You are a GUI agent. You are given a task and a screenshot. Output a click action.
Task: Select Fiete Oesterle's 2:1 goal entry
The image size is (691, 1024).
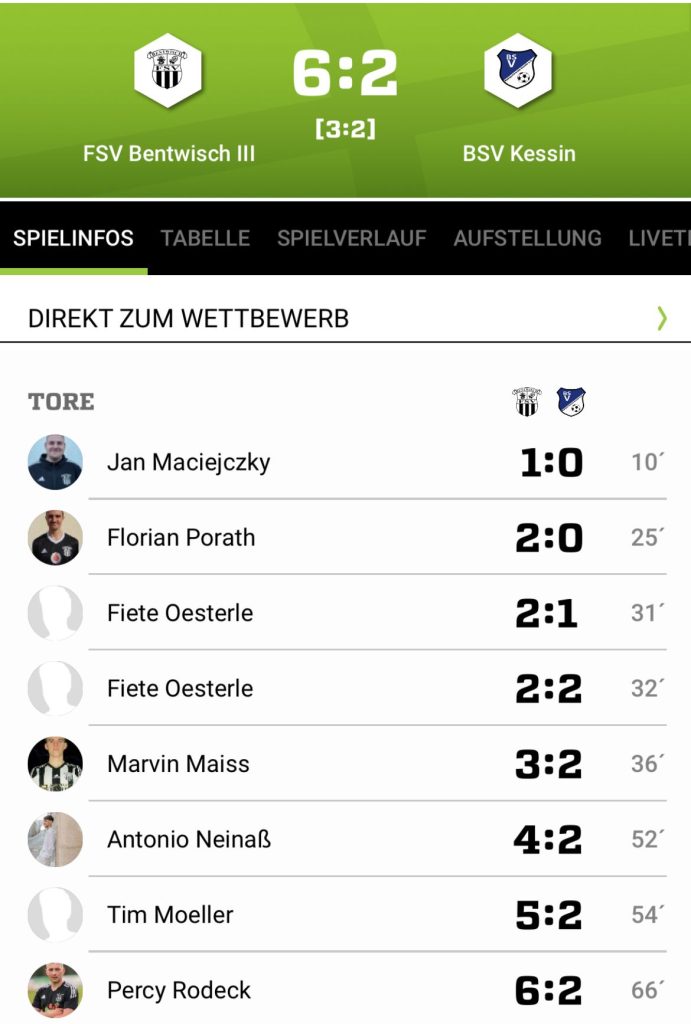click(x=180, y=613)
